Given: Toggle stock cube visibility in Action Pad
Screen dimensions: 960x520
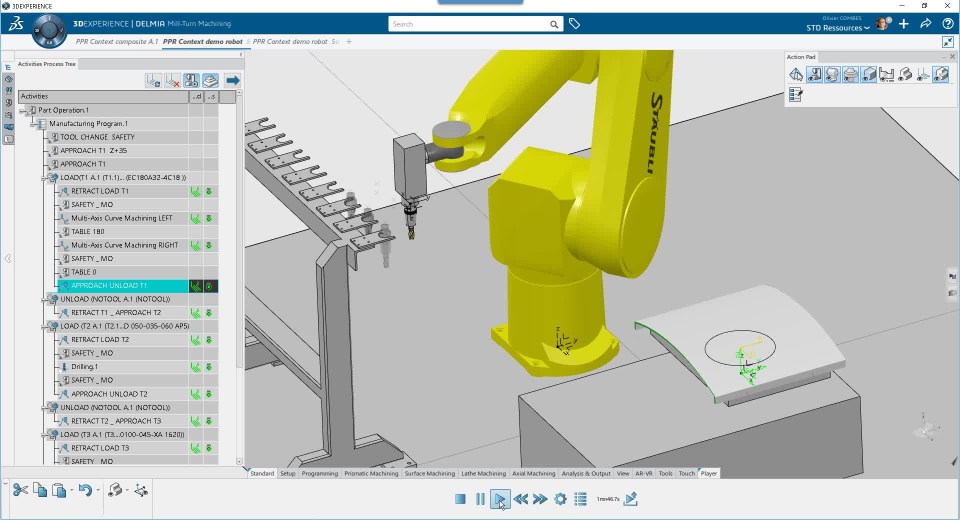Looking at the screenshot, I should [869, 75].
